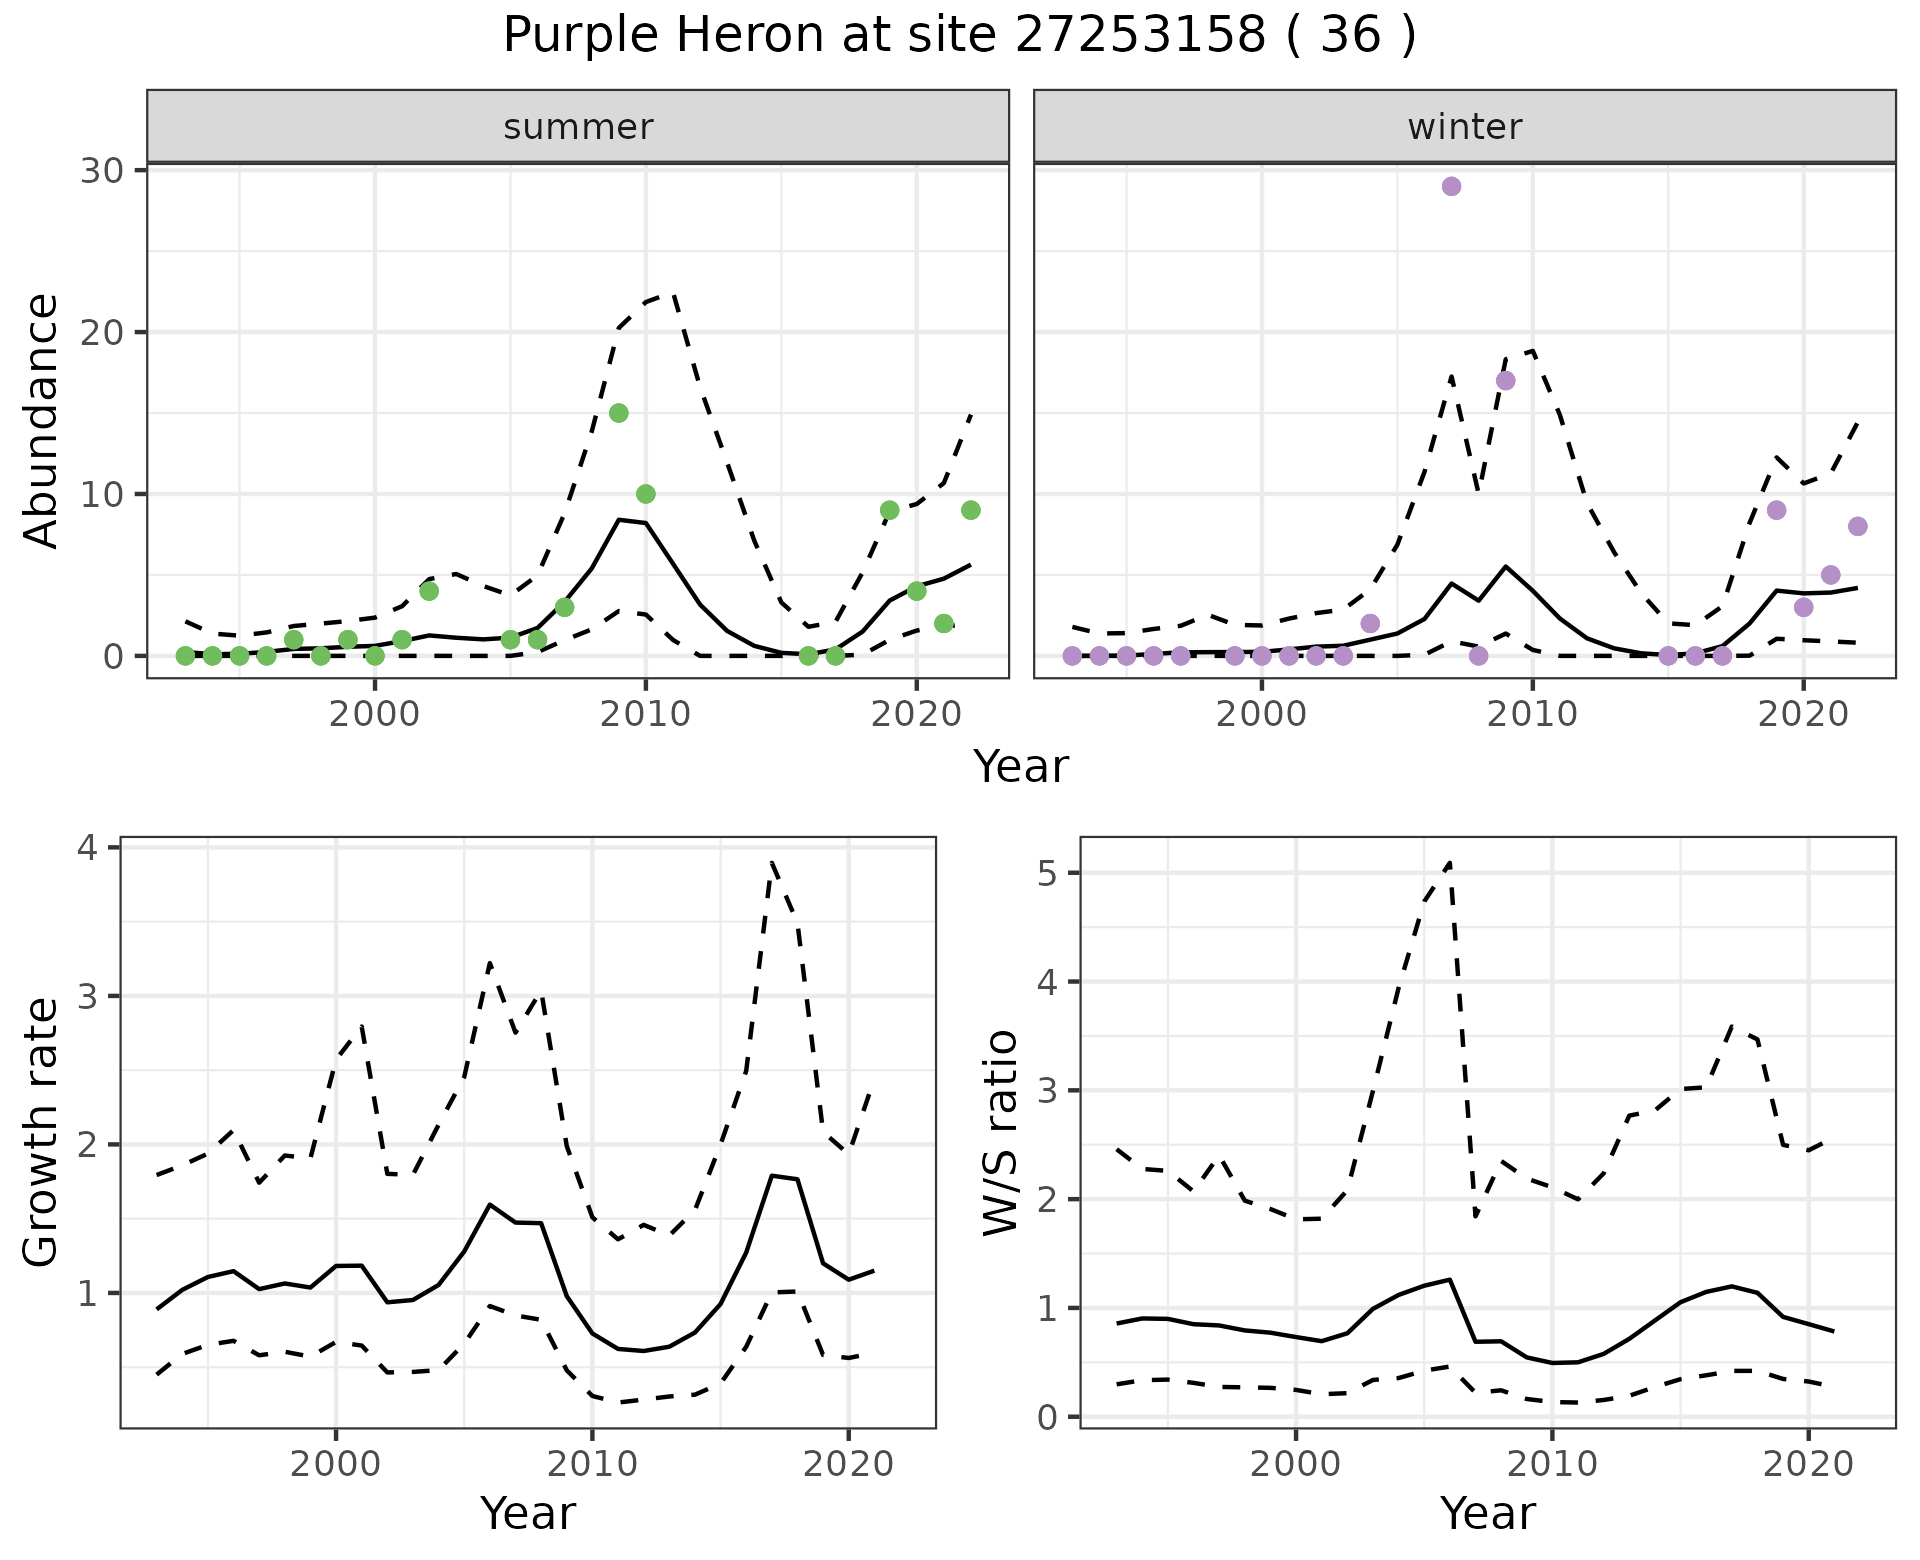This screenshot has height=1560, width=1920.
Task: Click the green summer point at 2002
Action: point(429,591)
